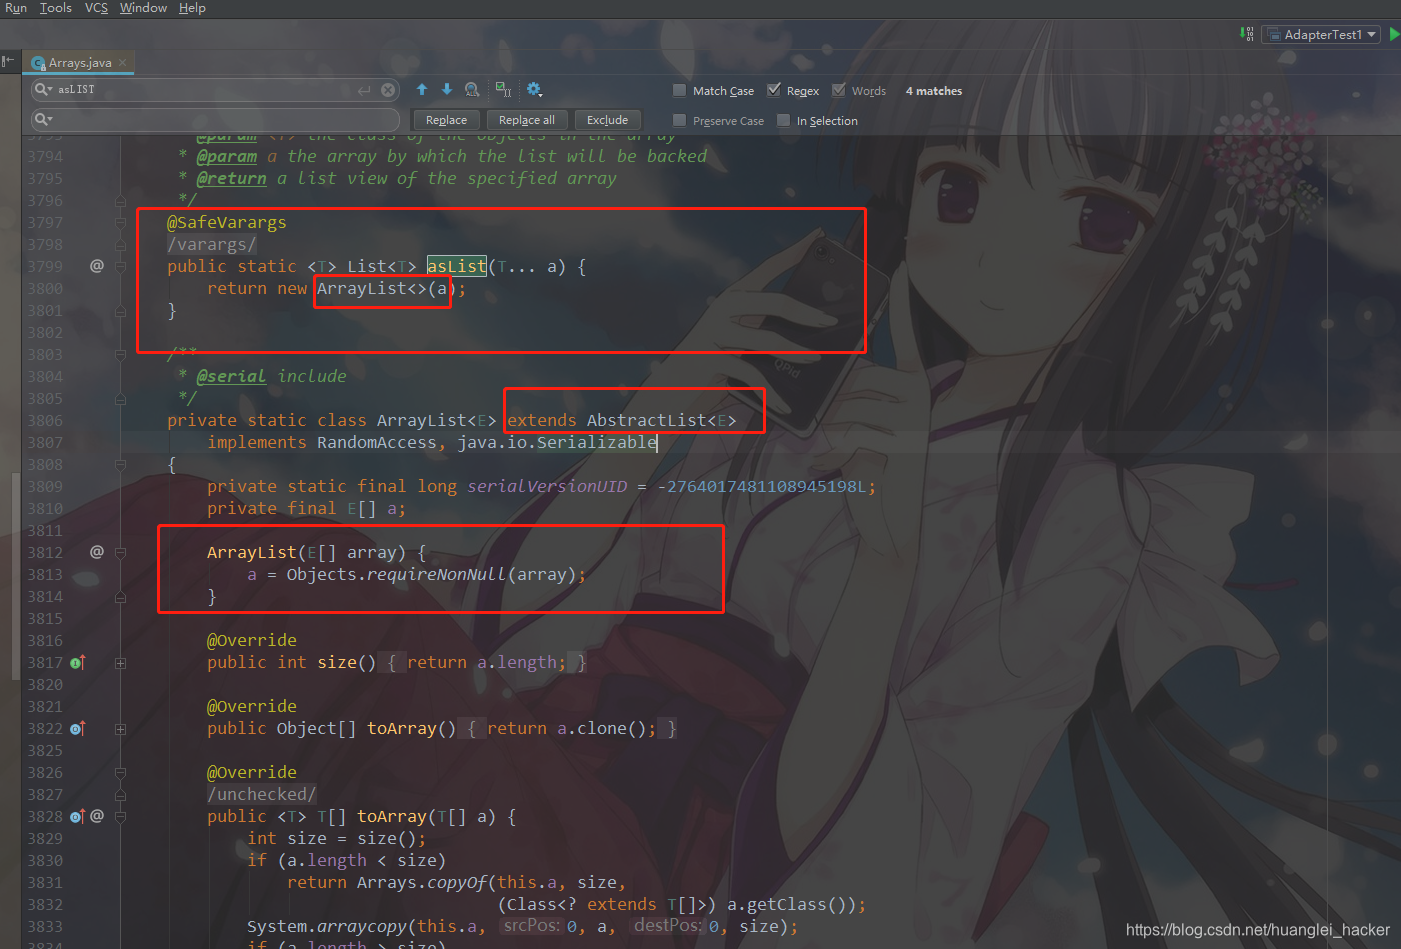1401x949 pixels.
Task: Open the Window menu
Action: point(143,8)
